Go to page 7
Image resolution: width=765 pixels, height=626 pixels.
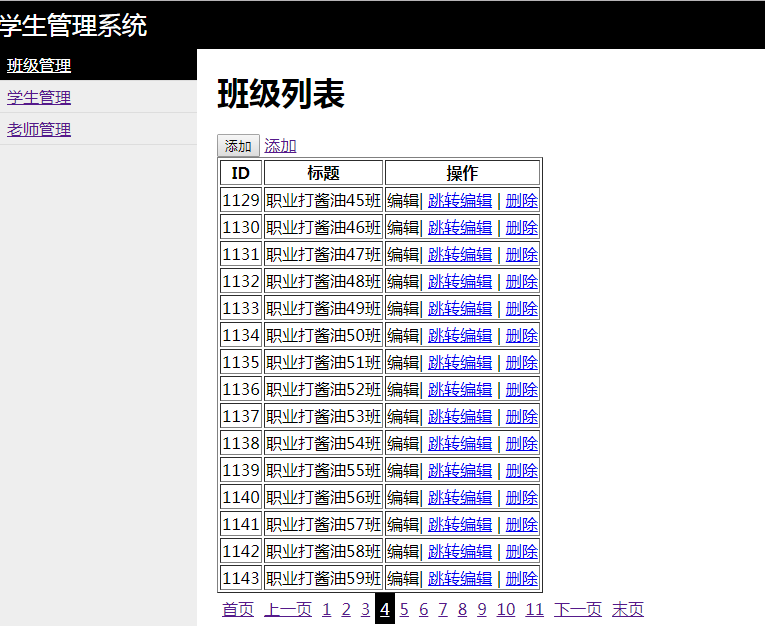(443, 609)
